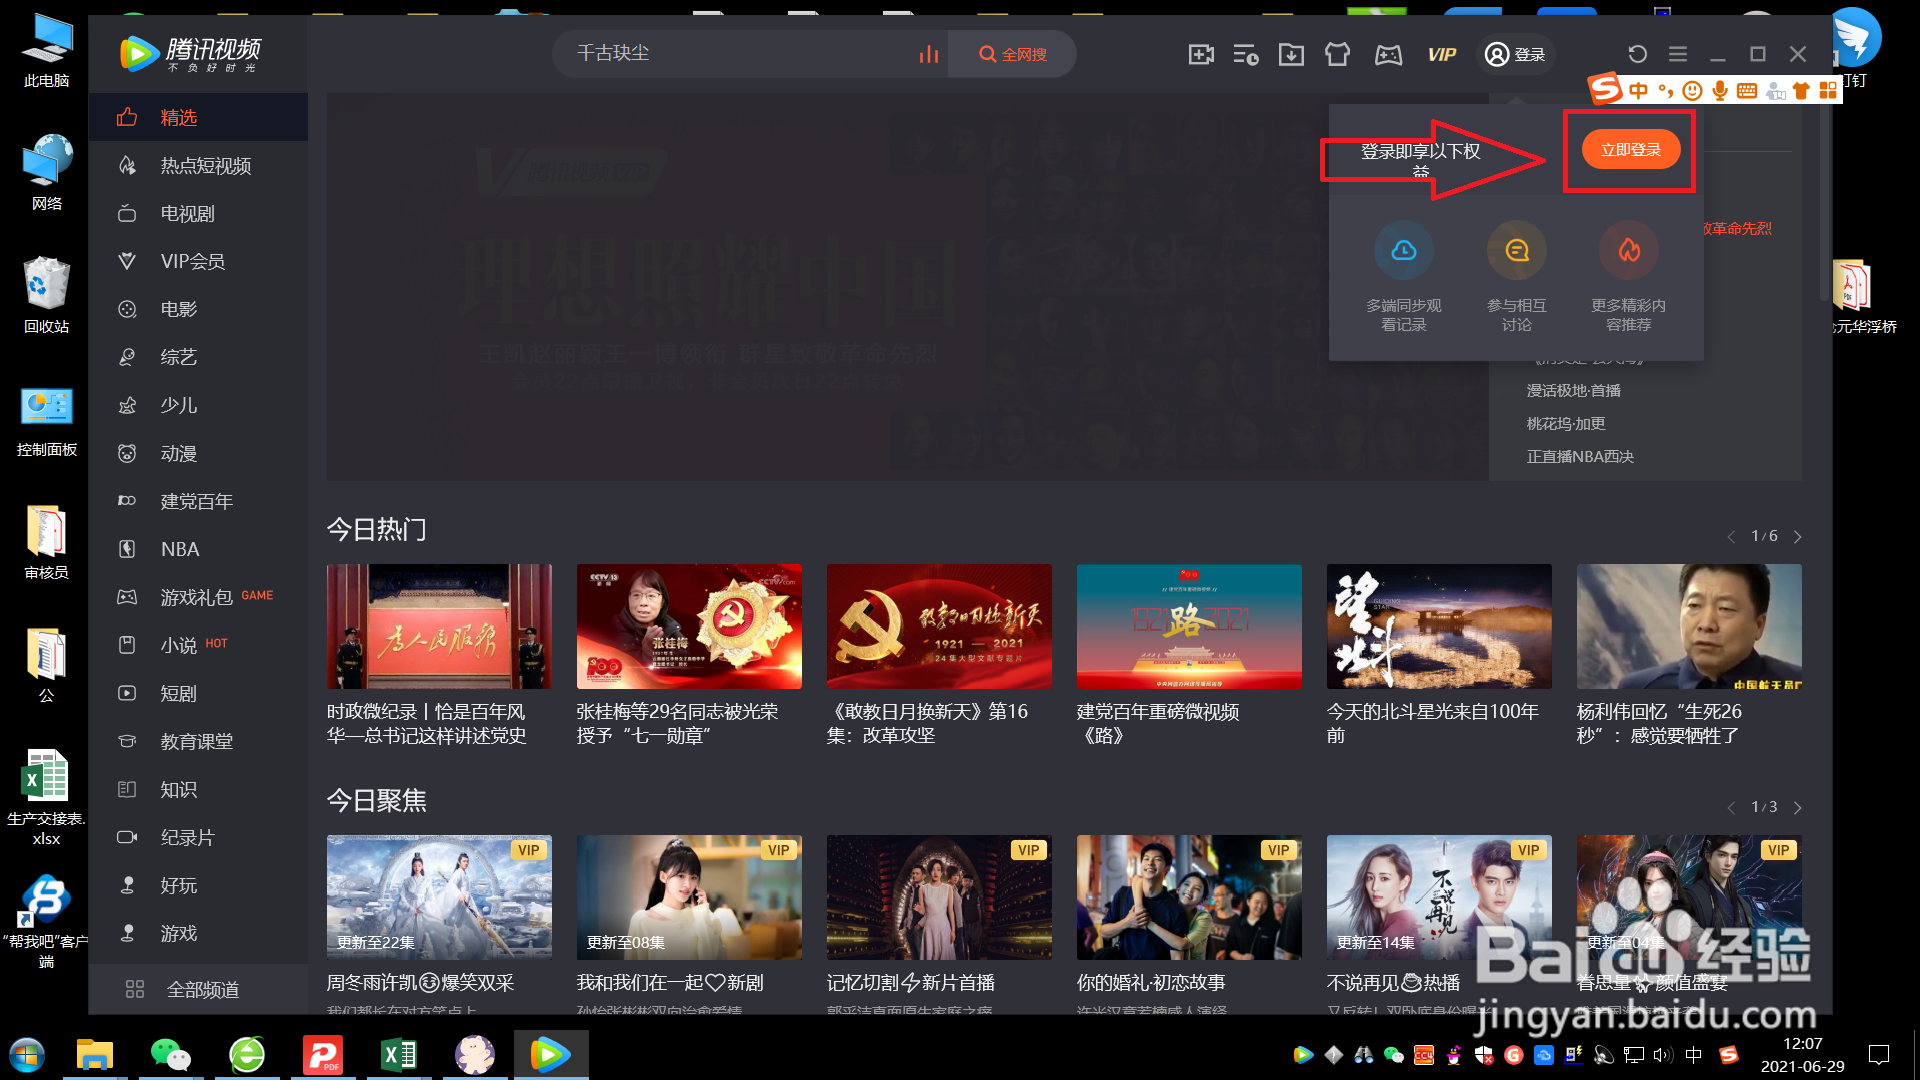Click the 全网搜 search button
The image size is (1920, 1080).
1012,54
